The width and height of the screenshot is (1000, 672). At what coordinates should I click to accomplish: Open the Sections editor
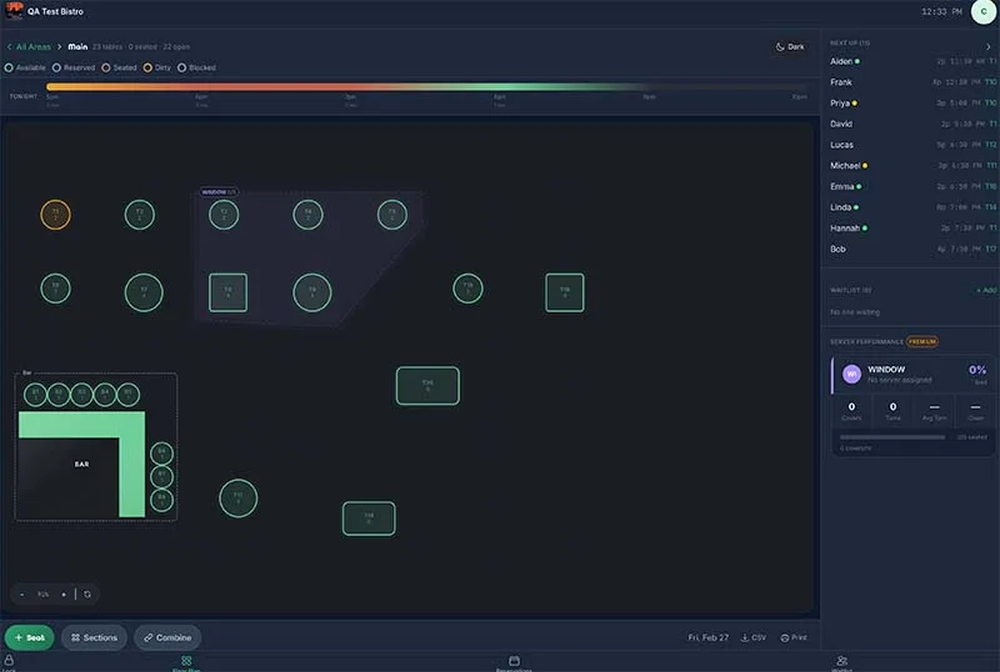pyautogui.click(x=94, y=638)
